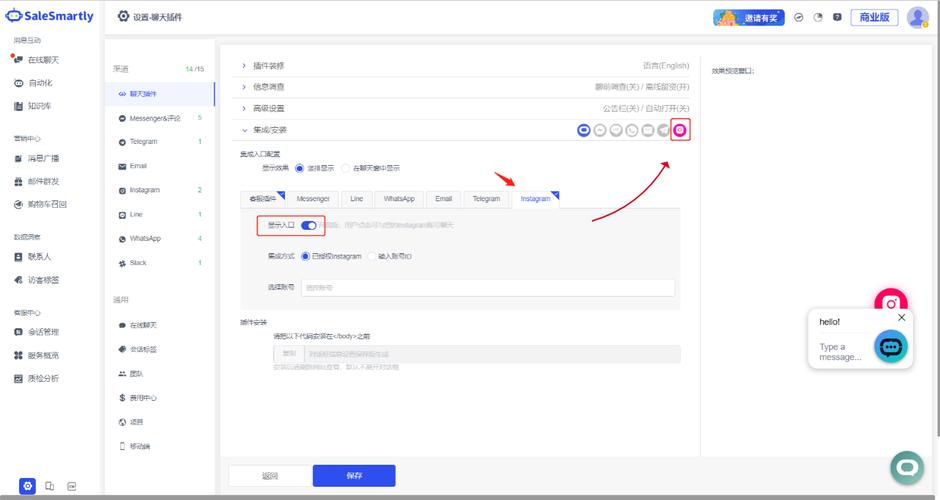Select Instagram channel in settings list

point(159,190)
